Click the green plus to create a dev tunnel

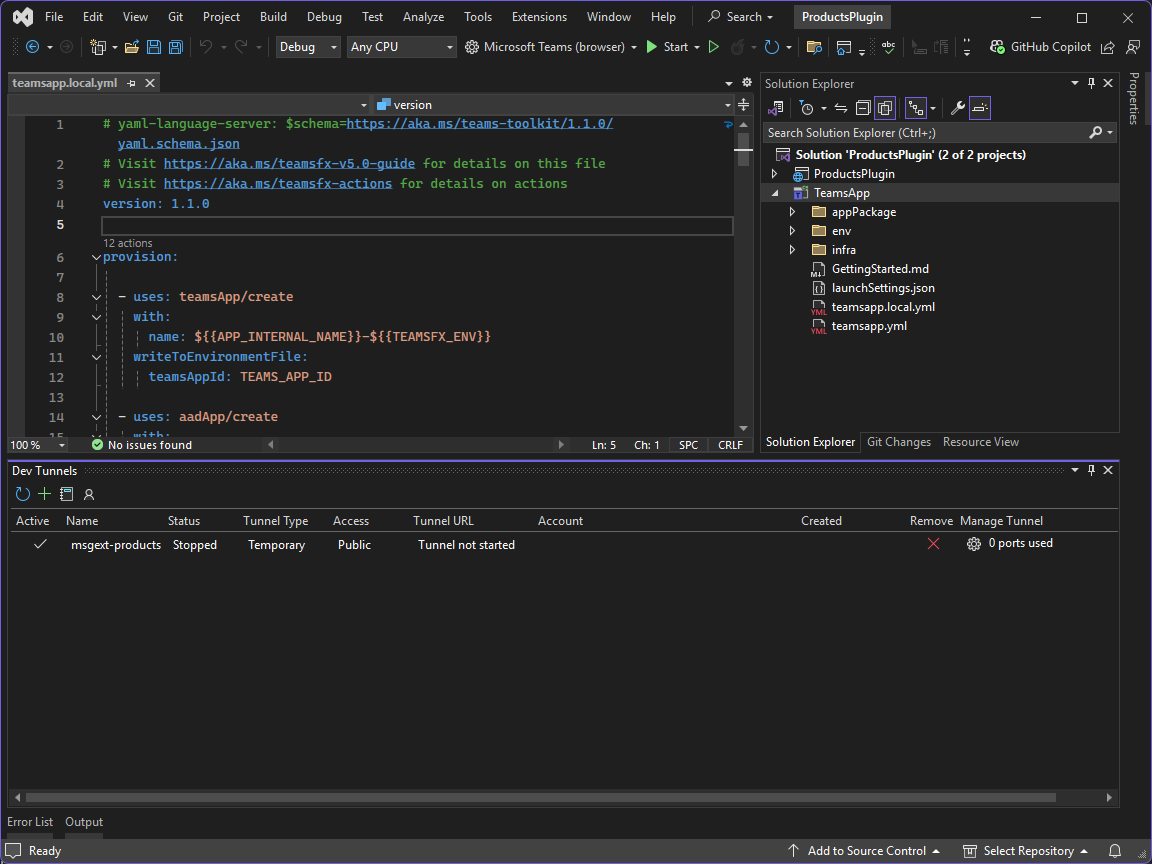pos(44,494)
